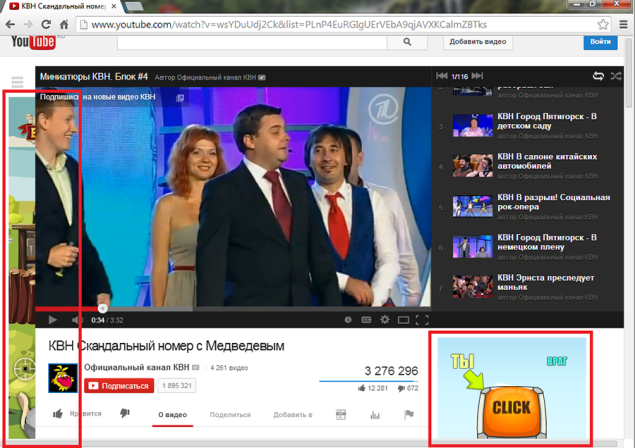Open the browser home page icon
This screenshot has width=635, height=448.
point(64,24)
